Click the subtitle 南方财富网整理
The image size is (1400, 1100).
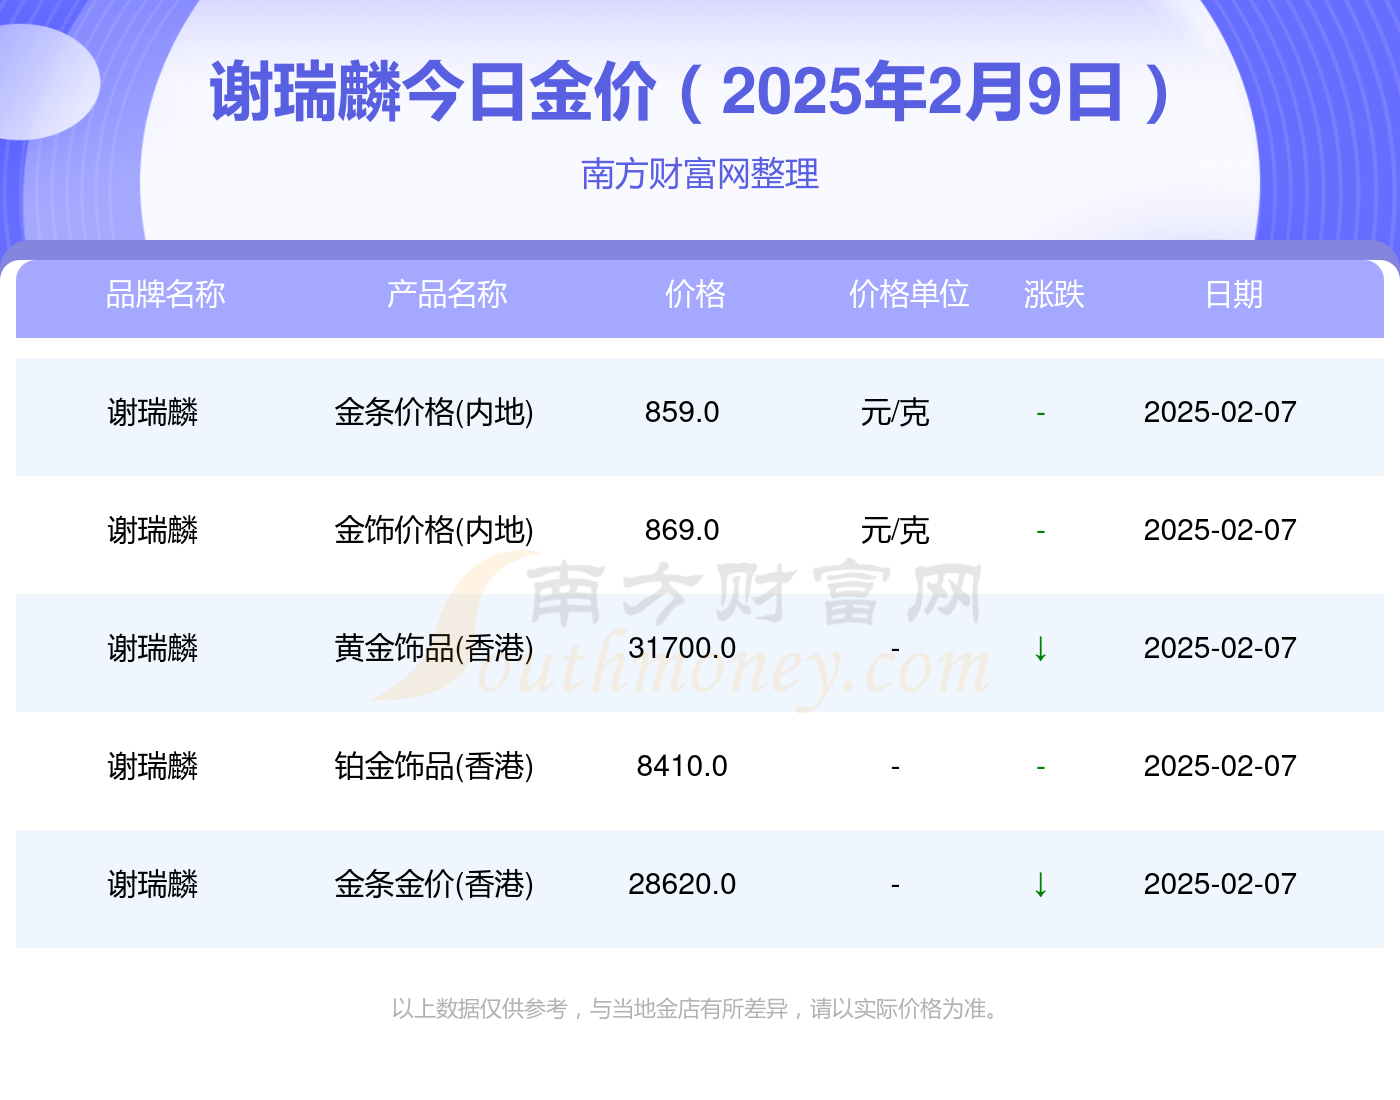tap(700, 174)
